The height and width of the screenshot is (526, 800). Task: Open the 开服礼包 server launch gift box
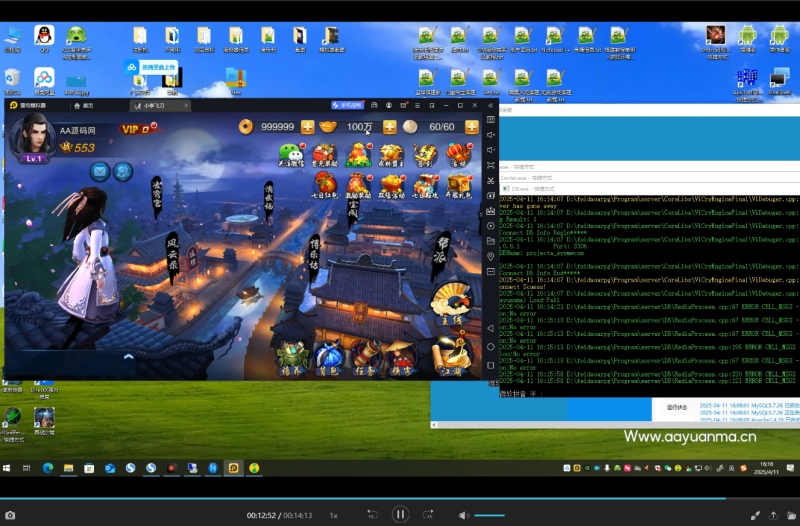point(458,186)
